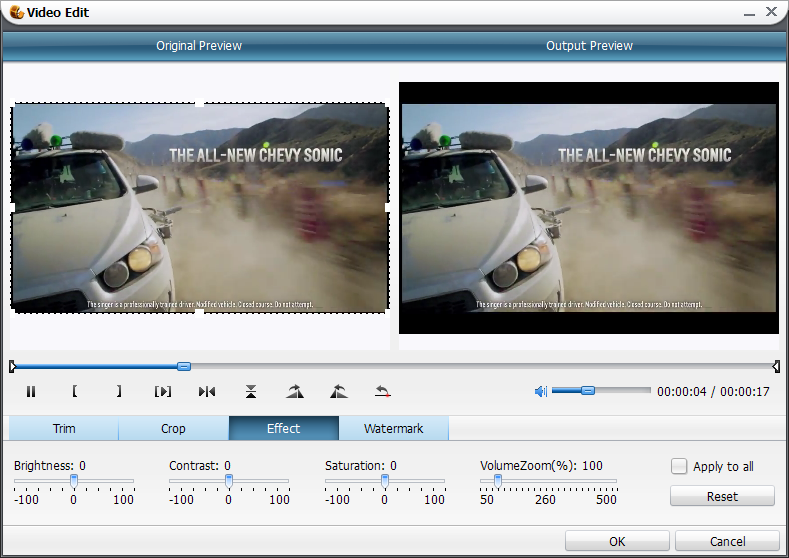This screenshot has width=789, height=558.
Task: Click the bottom-center crop handle on original preview
Action: coord(200,312)
